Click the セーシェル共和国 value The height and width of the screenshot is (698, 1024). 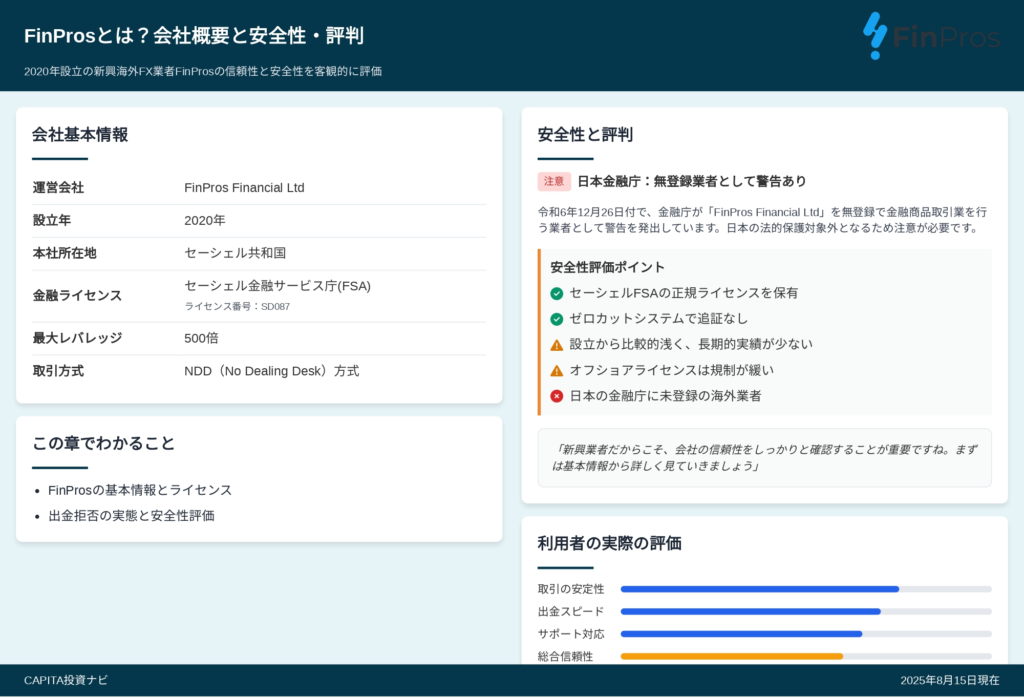pos(235,253)
